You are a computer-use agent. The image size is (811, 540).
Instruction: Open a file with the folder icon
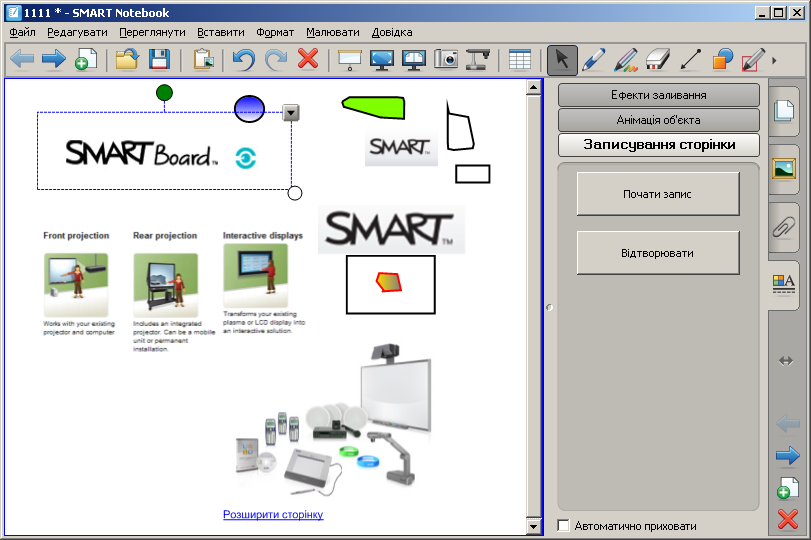click(x=127, y=59)
